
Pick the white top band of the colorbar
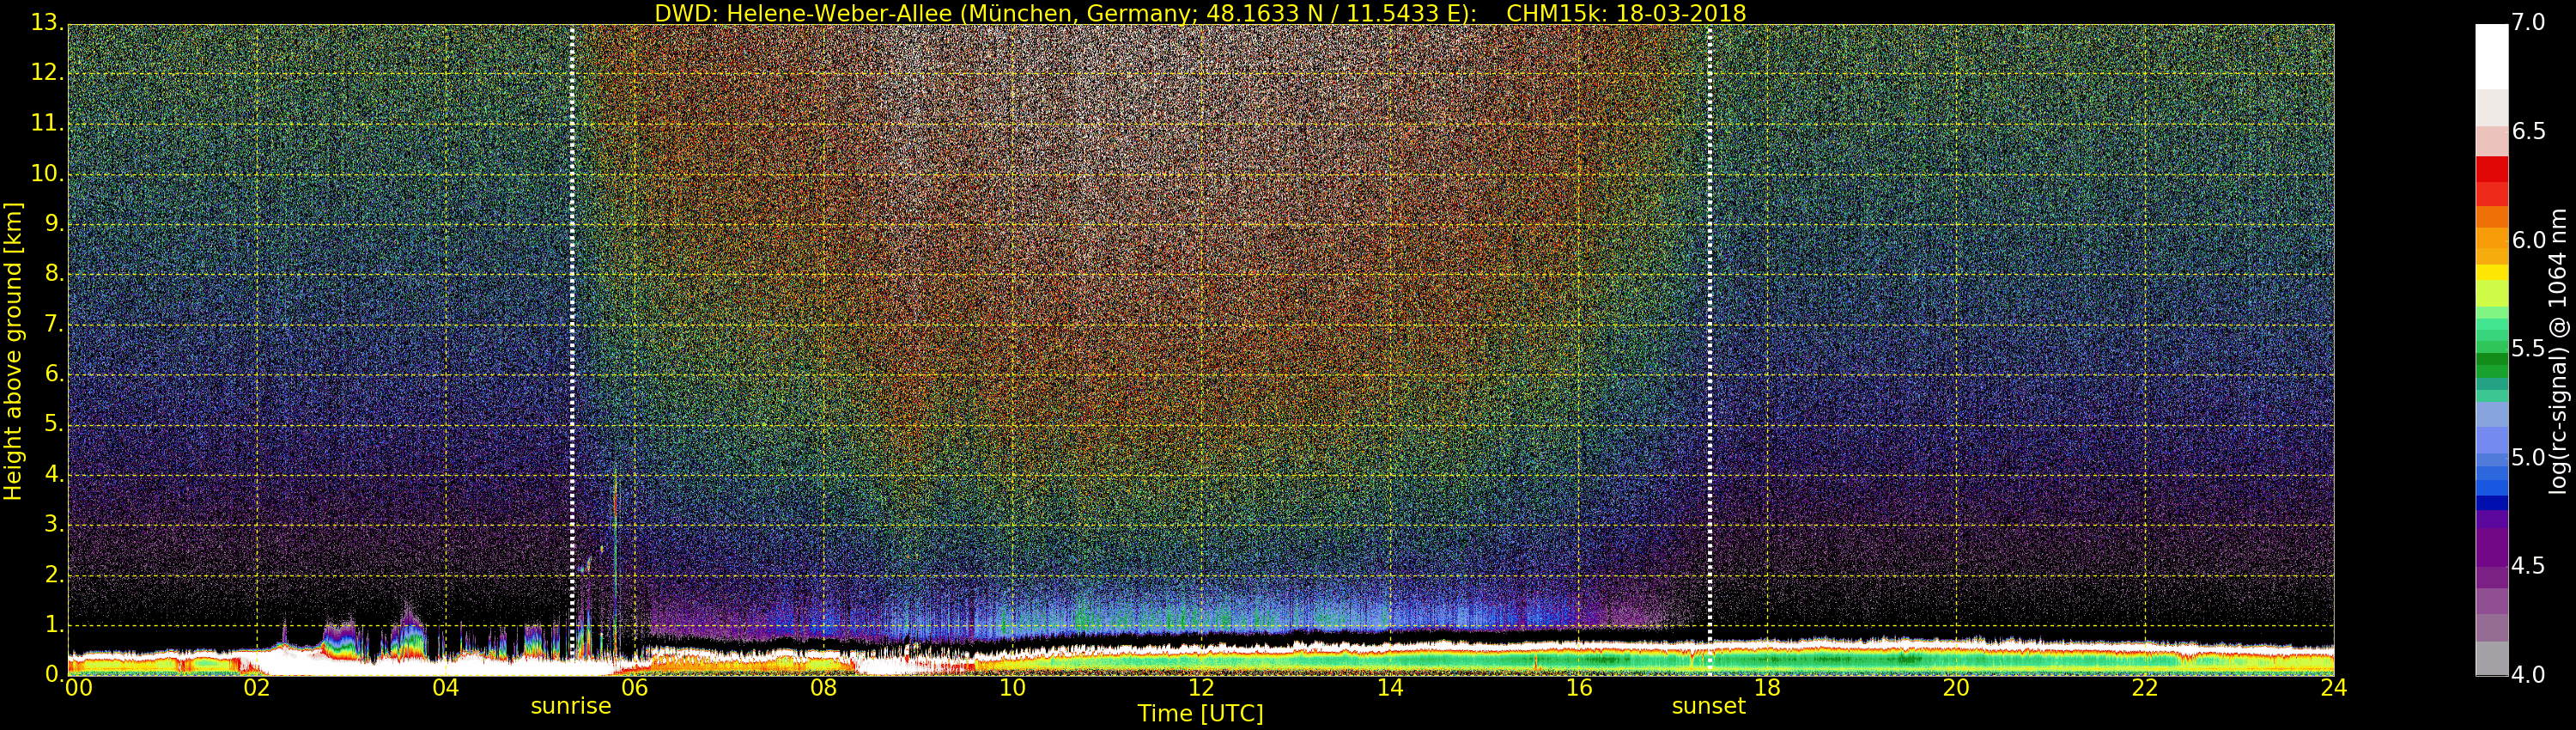tap(2491, 55)
